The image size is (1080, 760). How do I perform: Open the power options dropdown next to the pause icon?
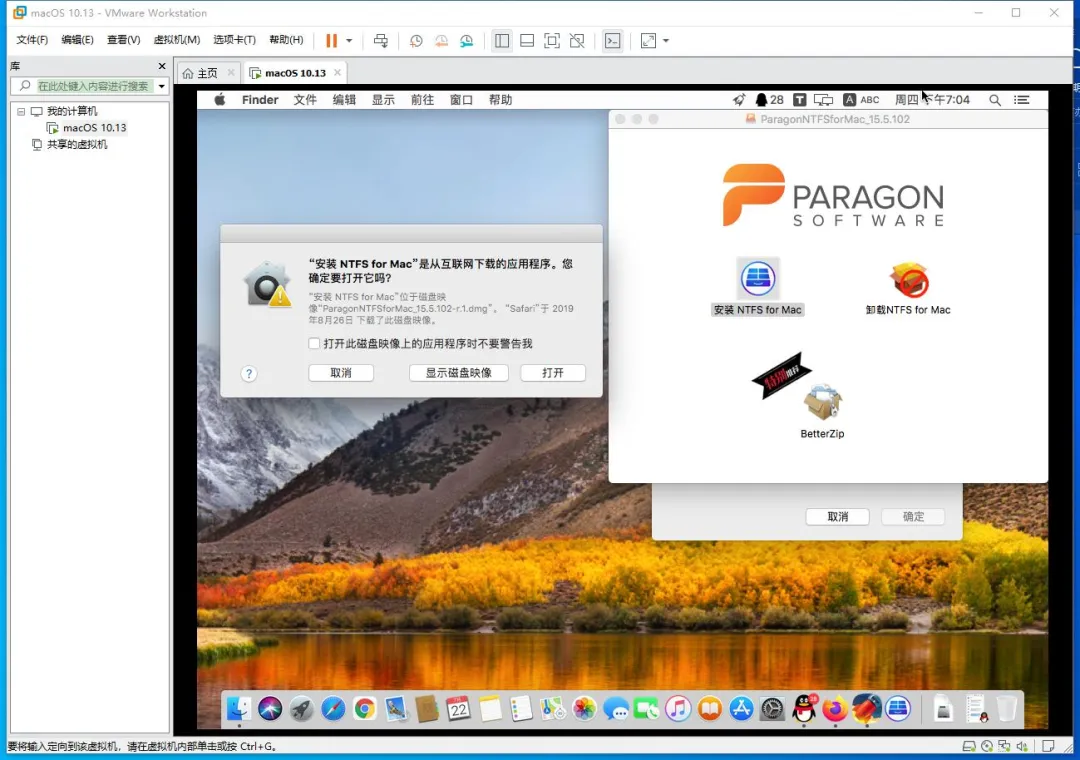coord(349,41)
